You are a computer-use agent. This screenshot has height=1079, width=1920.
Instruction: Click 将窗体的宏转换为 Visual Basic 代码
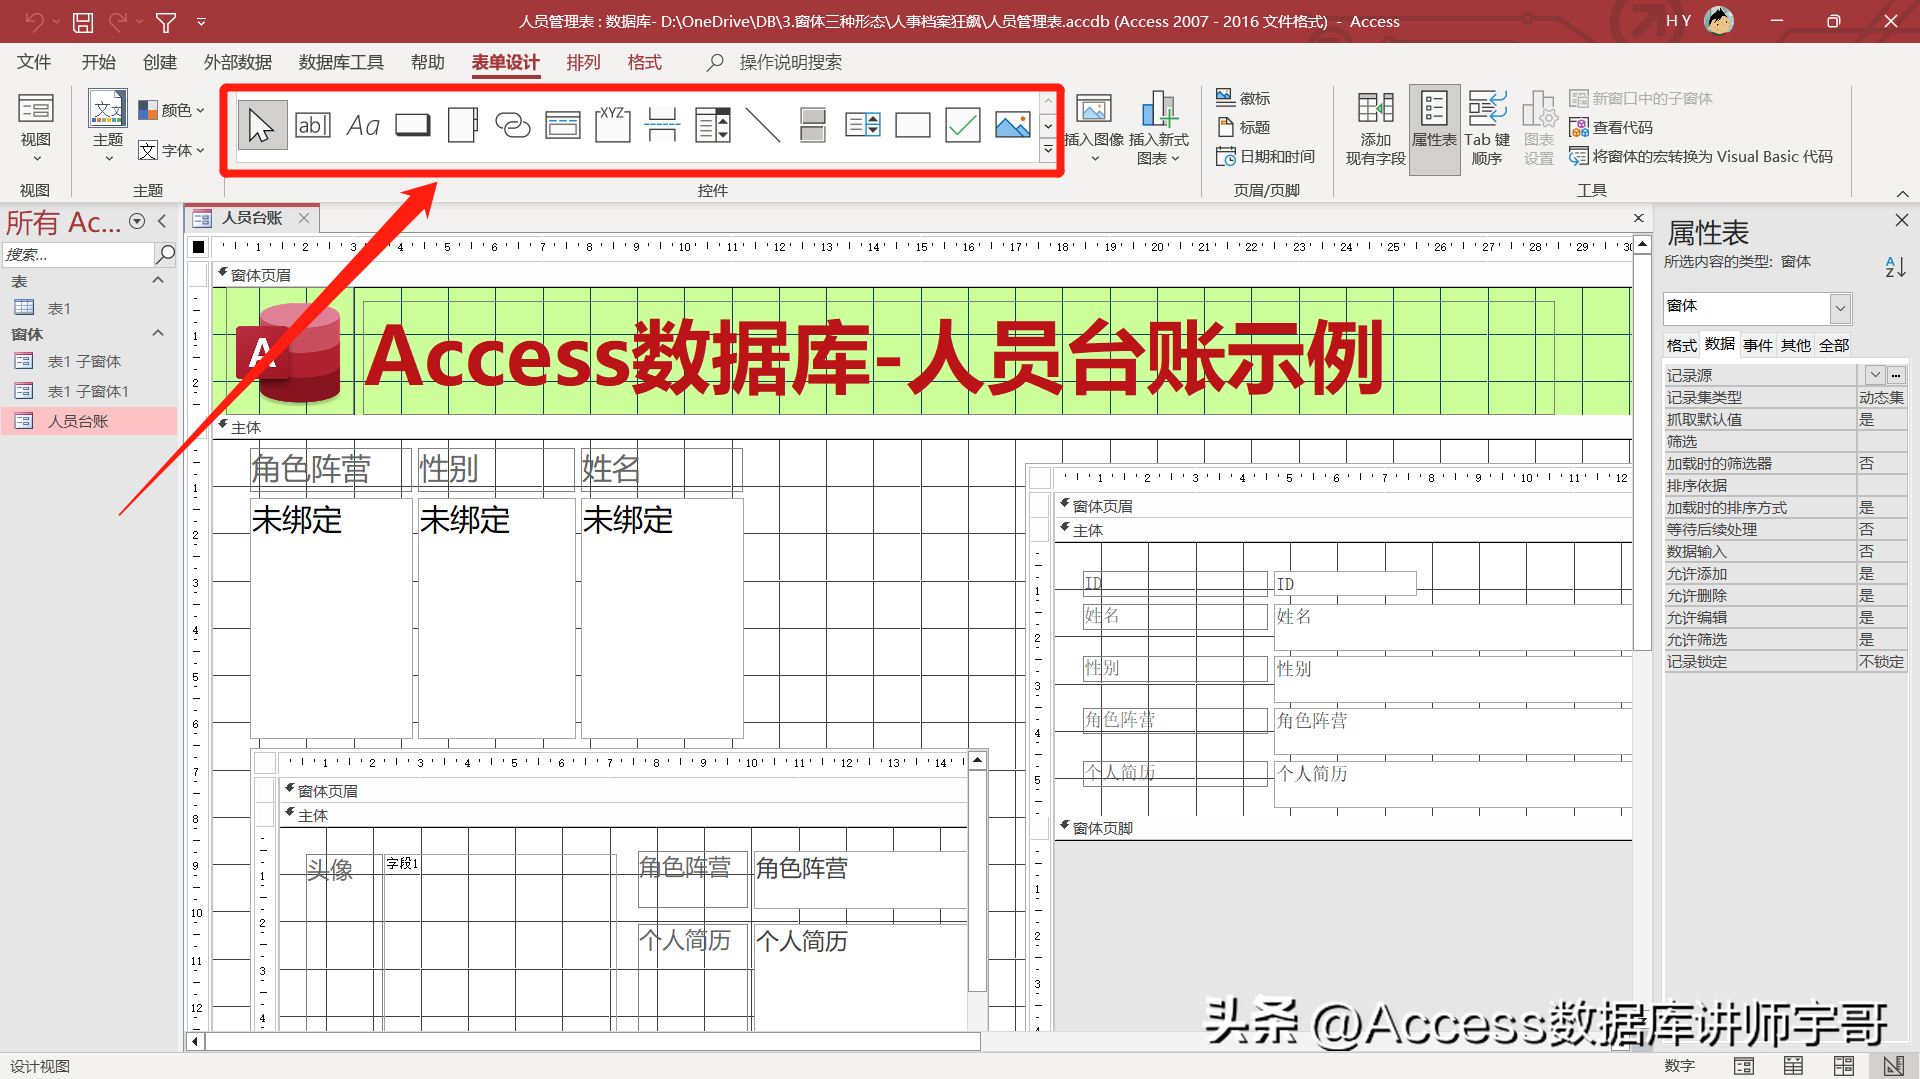(1701, 156)
